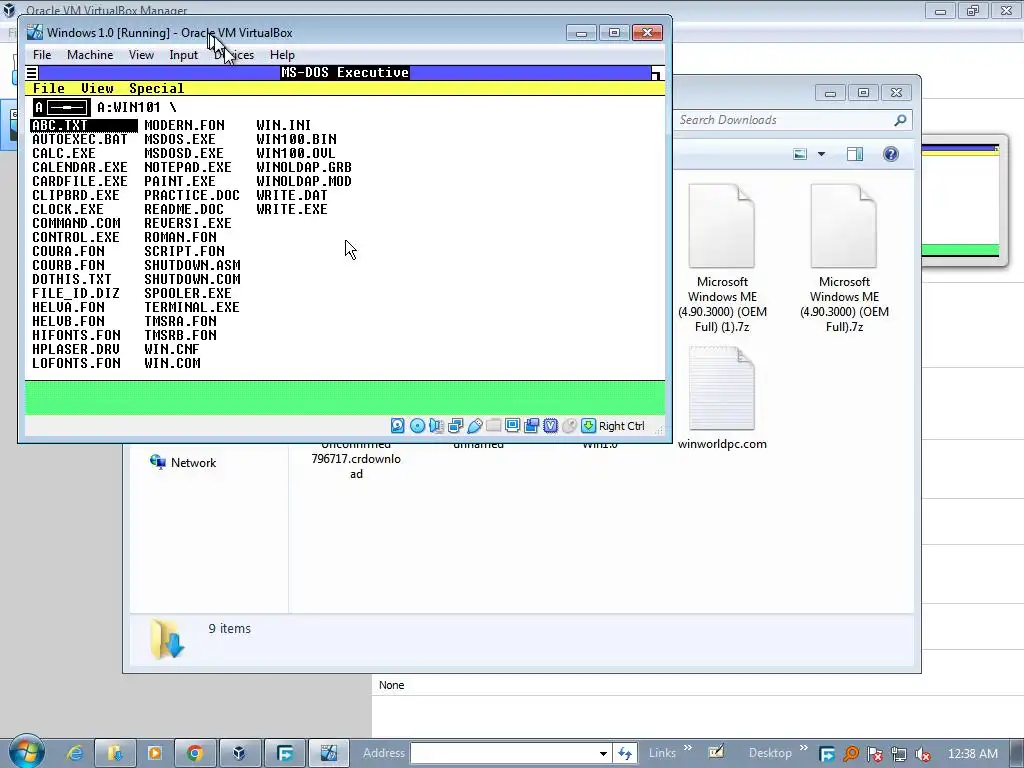Image resolution: width=1024 pixels, height=768 pixels.
Task: Click the VirtualBox Manager taskbar button
Action: tap(238, 753)
